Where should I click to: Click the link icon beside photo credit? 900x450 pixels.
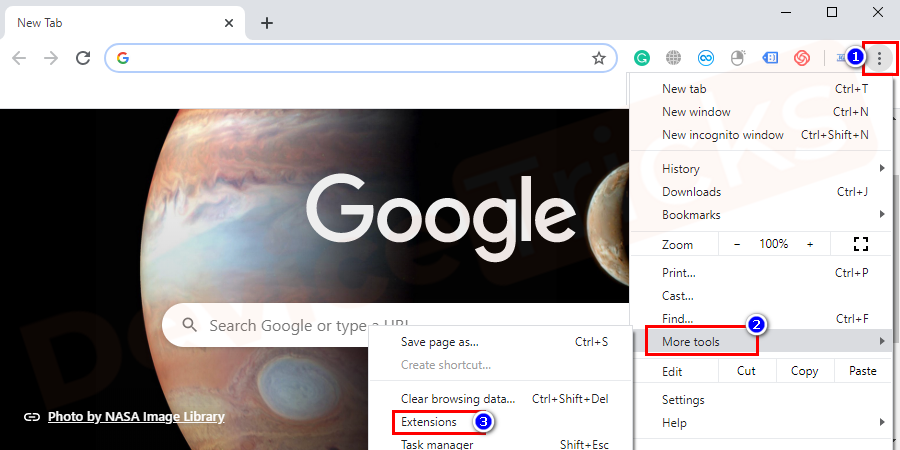32,417
